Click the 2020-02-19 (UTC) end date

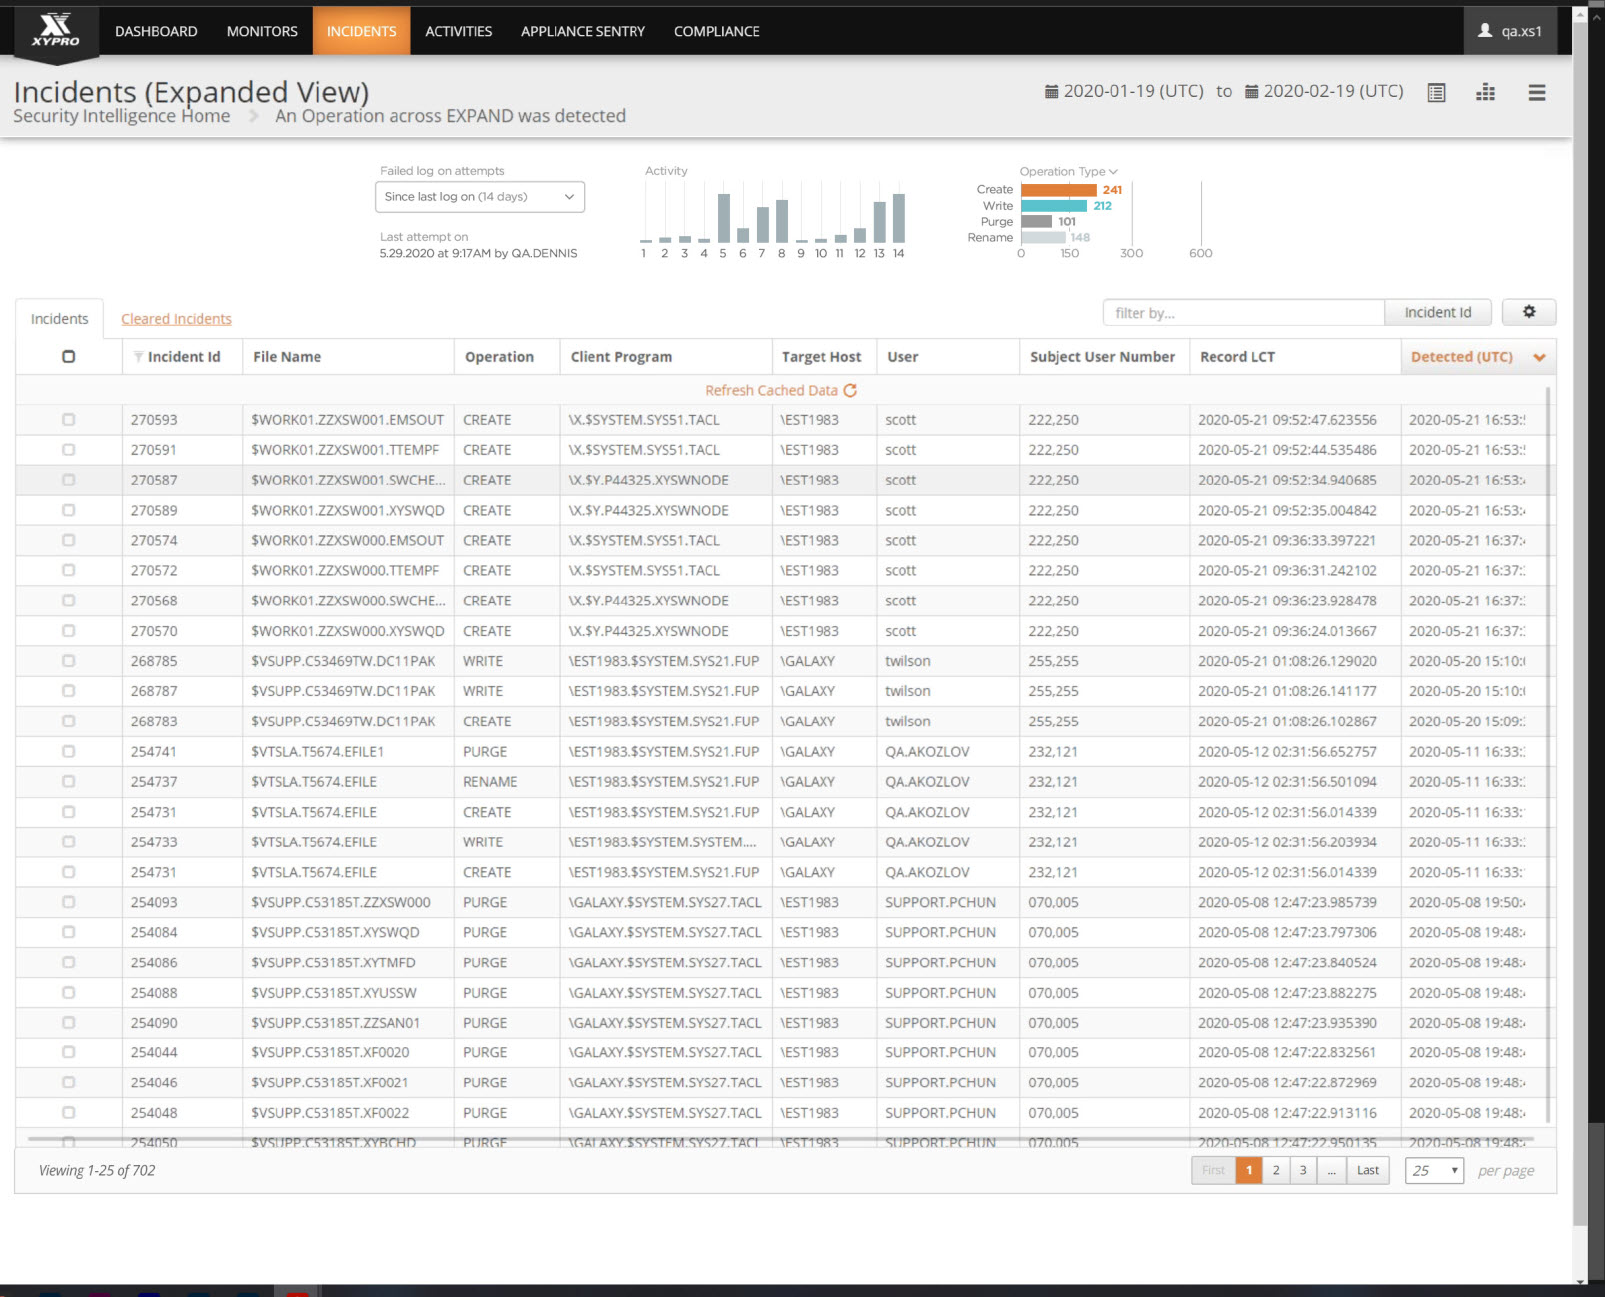point(1333,91)
